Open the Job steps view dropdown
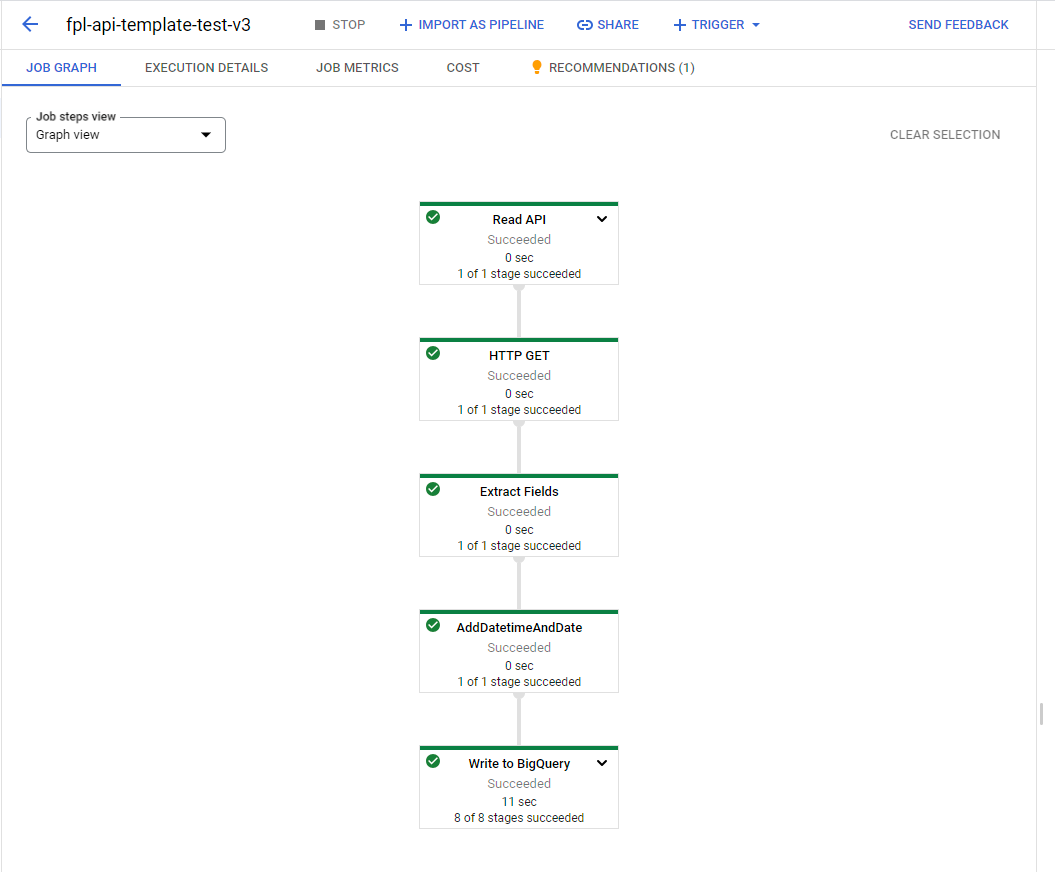Screen dimensions: 1055x872 [x=126, y=135]
